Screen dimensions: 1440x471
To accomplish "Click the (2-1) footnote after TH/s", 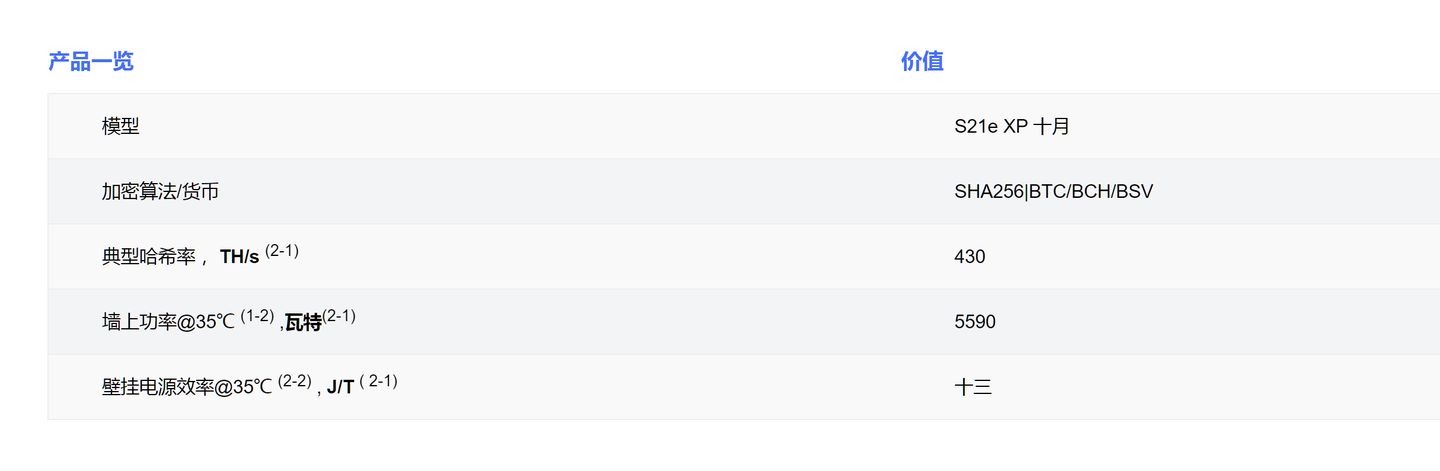I will [282, 250].
